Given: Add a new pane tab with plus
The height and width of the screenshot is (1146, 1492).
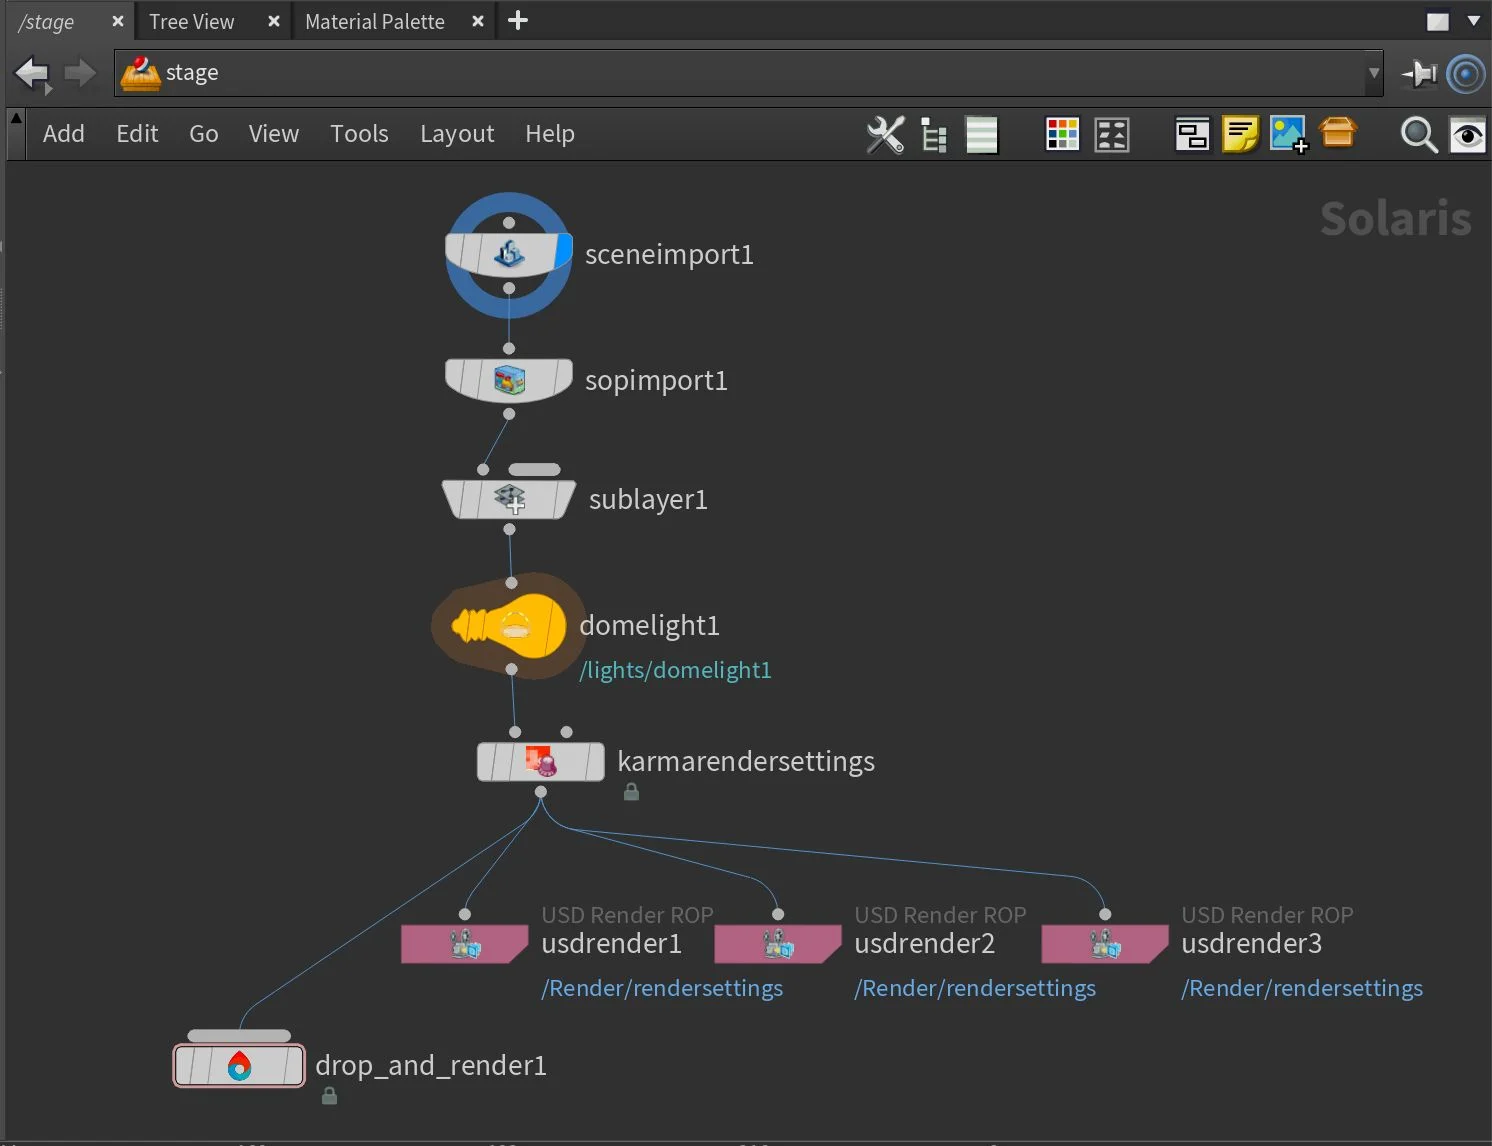Looking at the screenshot, I should [518, 21].
